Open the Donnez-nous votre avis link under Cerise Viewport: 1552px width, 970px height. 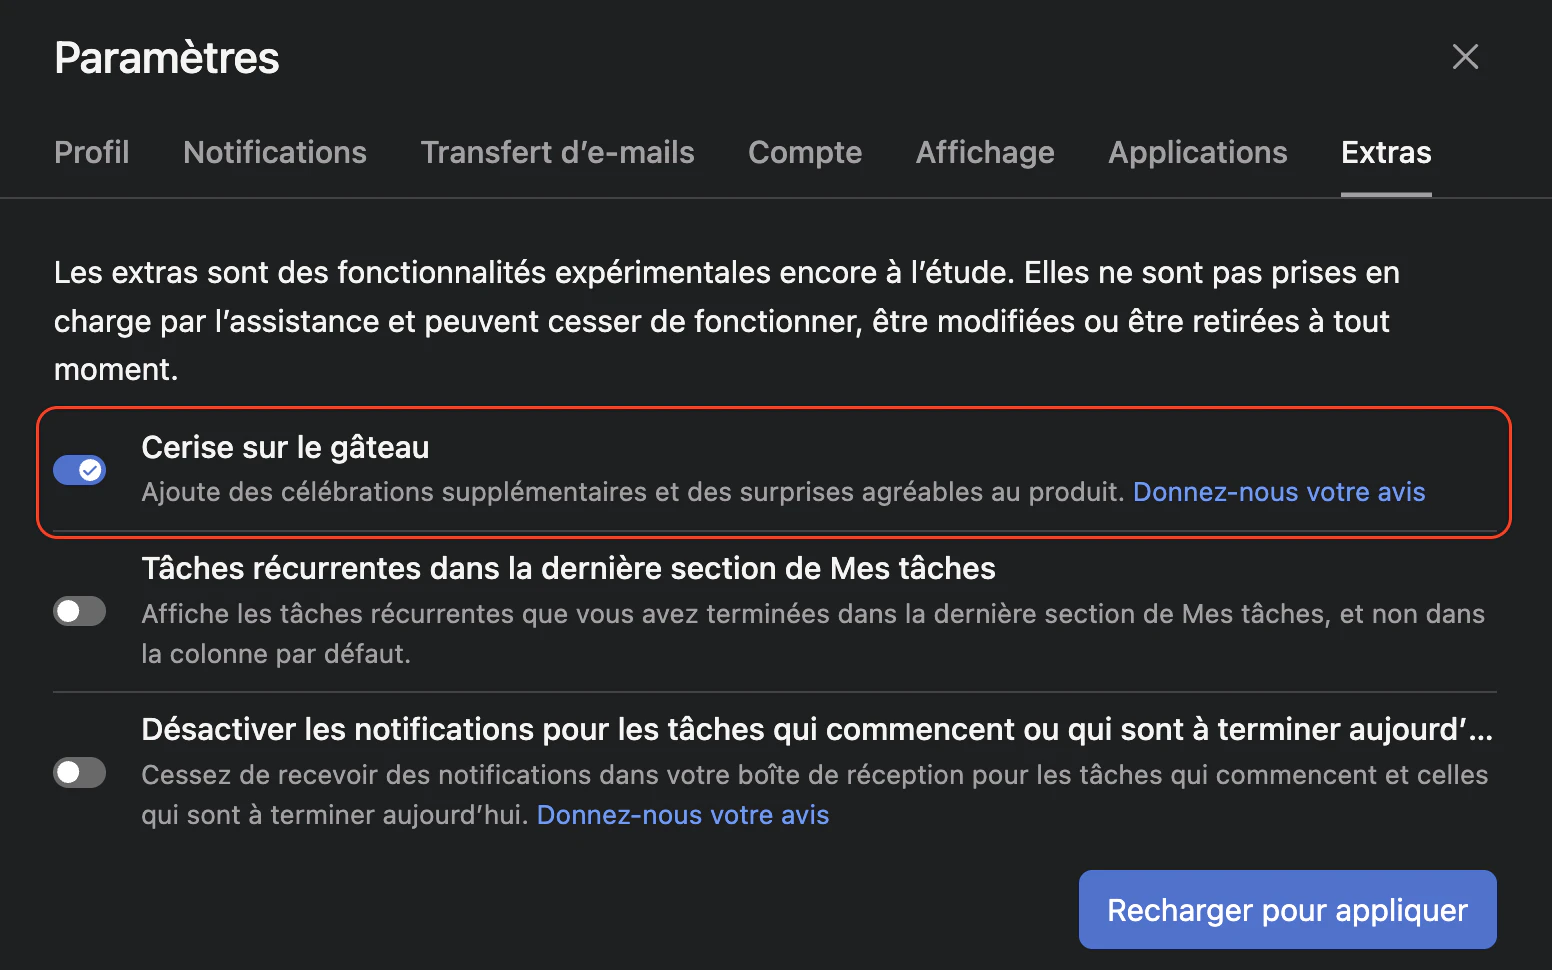tap(1279, 492)
